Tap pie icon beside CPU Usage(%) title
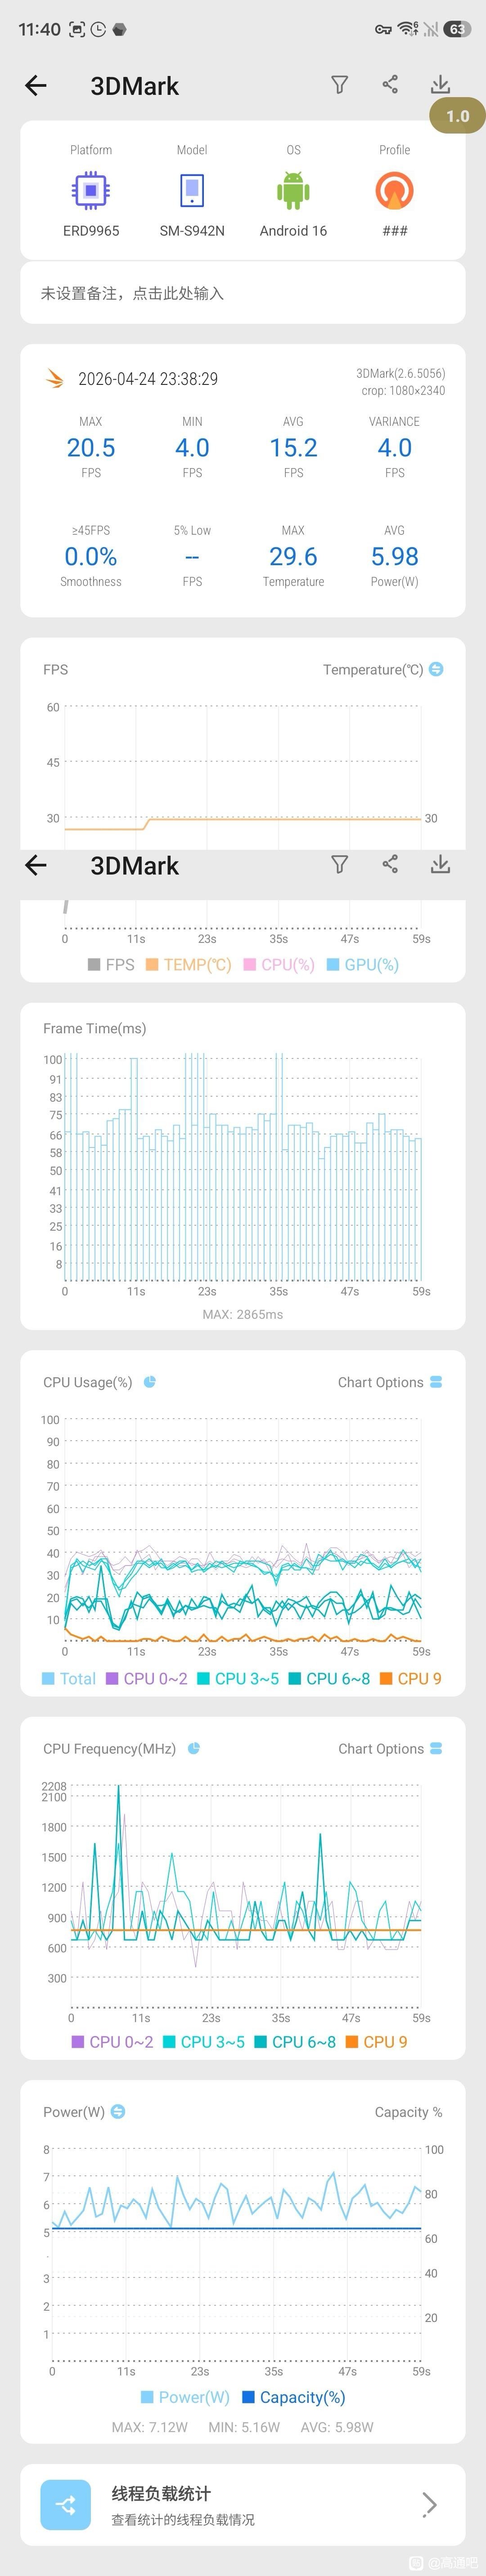 pos(150,1382)
